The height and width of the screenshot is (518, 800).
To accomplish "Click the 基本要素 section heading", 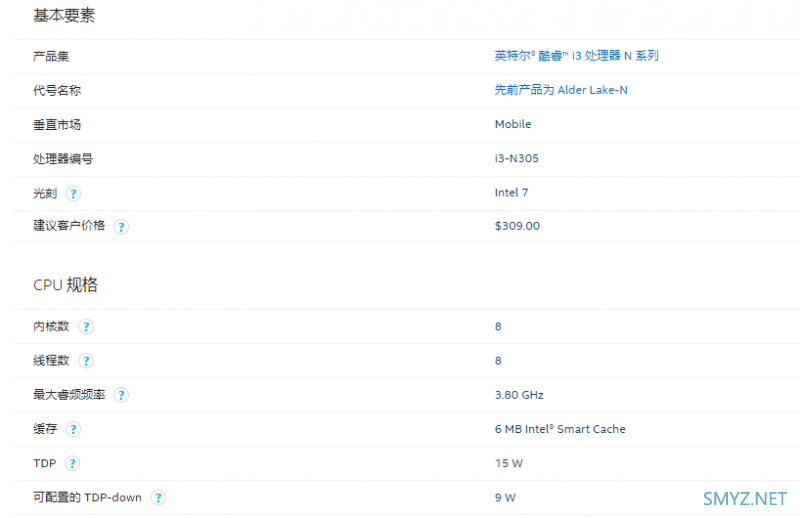I will click(64, 16).
